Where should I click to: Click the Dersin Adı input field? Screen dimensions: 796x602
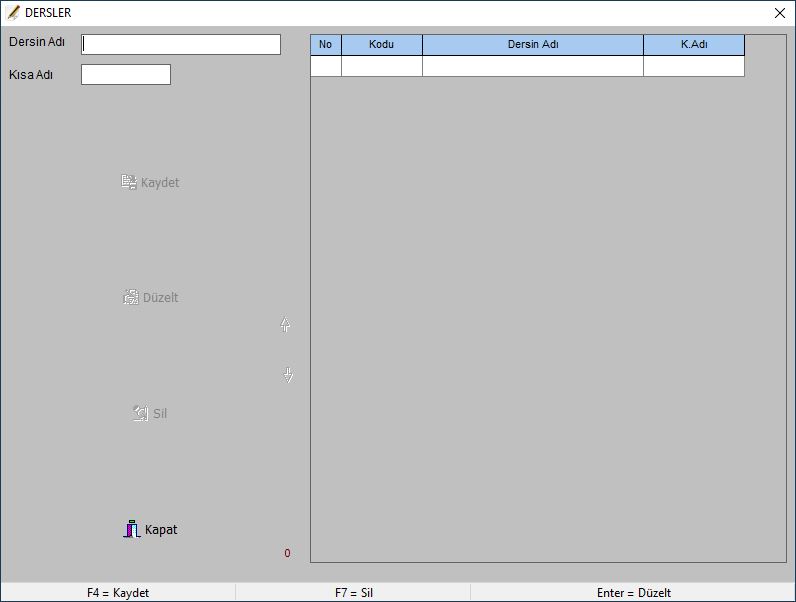(x=181, y=45)
